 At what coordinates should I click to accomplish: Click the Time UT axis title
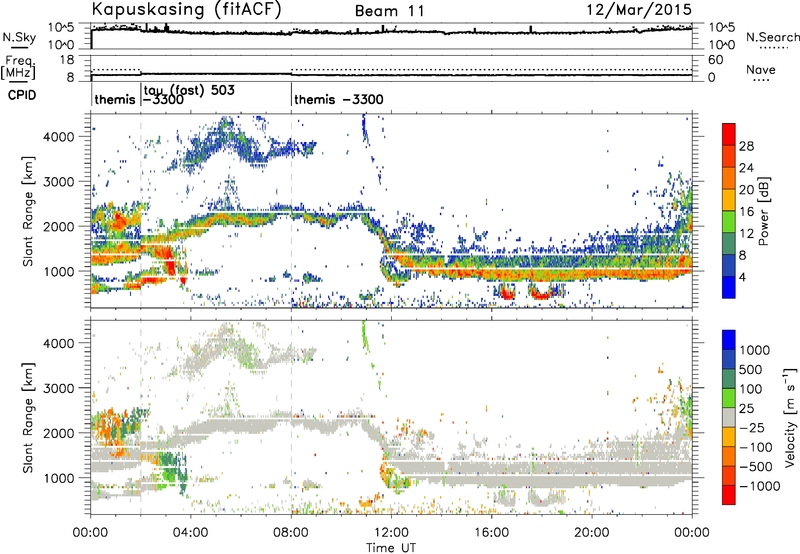tap(391, 548)
